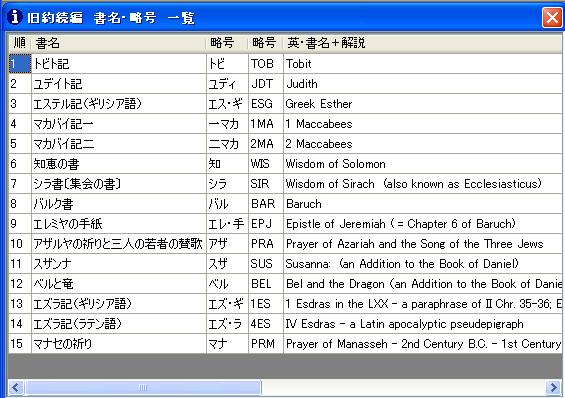Viewport: 565px width, 398px height.
Task: Select the マナセの祈り cell
Action: [119, 344]
